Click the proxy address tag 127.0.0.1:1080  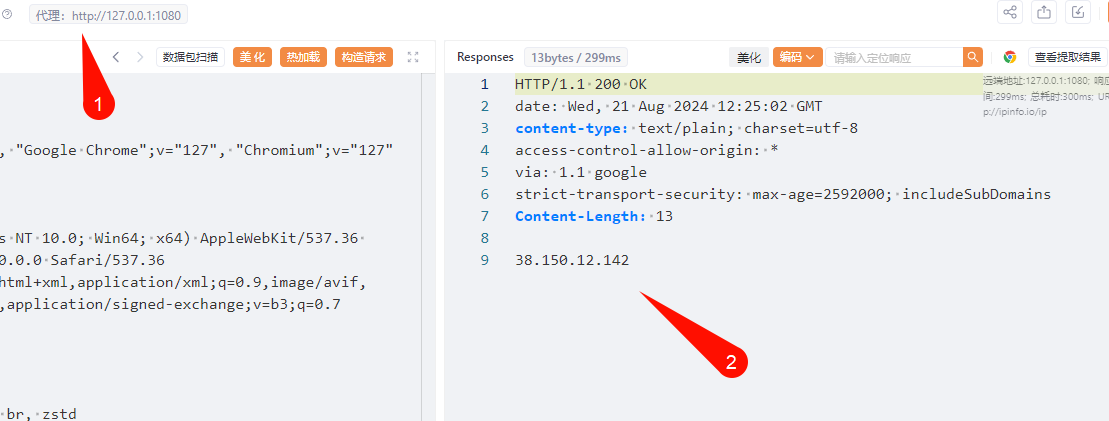(109, 15)
